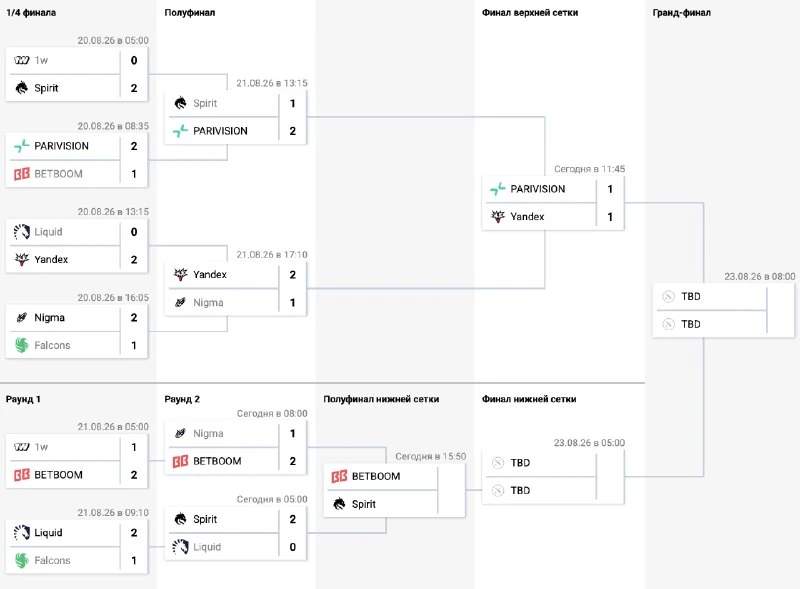Screen dimensions: 800x589
Task: Click Yandex logo in upper bracket final
Action: click(x=497, y=216)
